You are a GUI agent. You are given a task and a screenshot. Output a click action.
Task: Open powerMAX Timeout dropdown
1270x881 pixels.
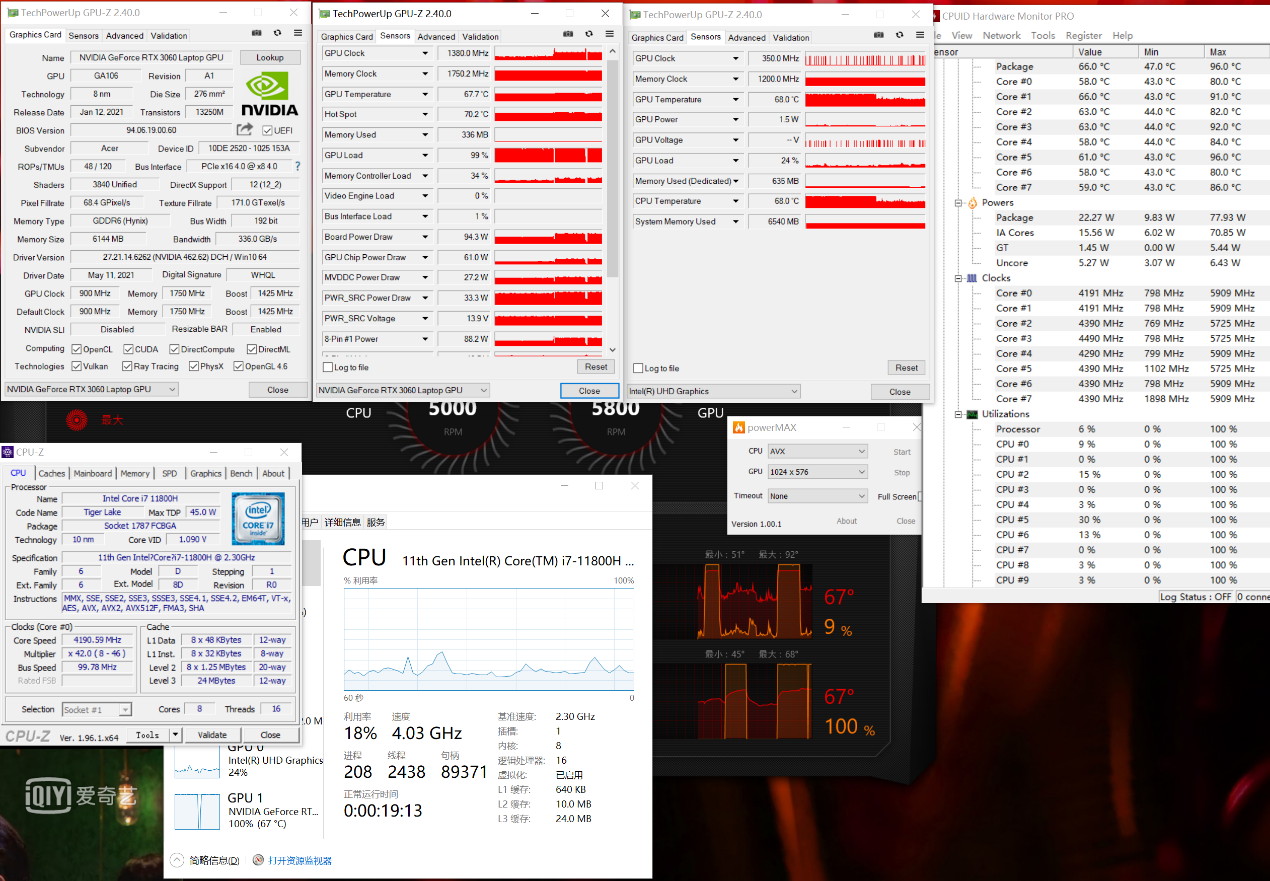tap(818, 496)
